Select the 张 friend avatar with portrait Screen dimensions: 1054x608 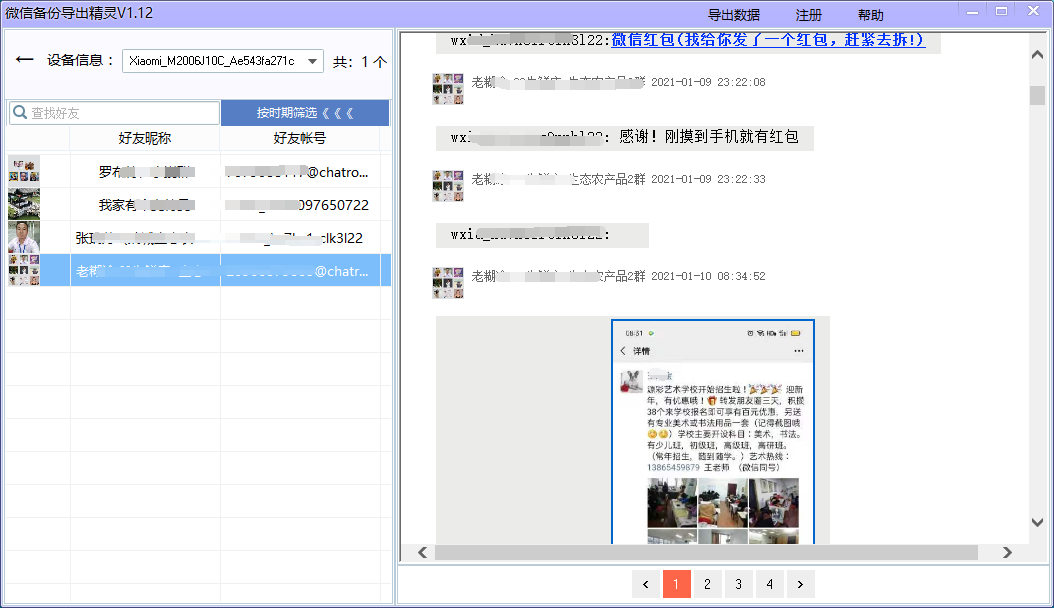(23, 238)
